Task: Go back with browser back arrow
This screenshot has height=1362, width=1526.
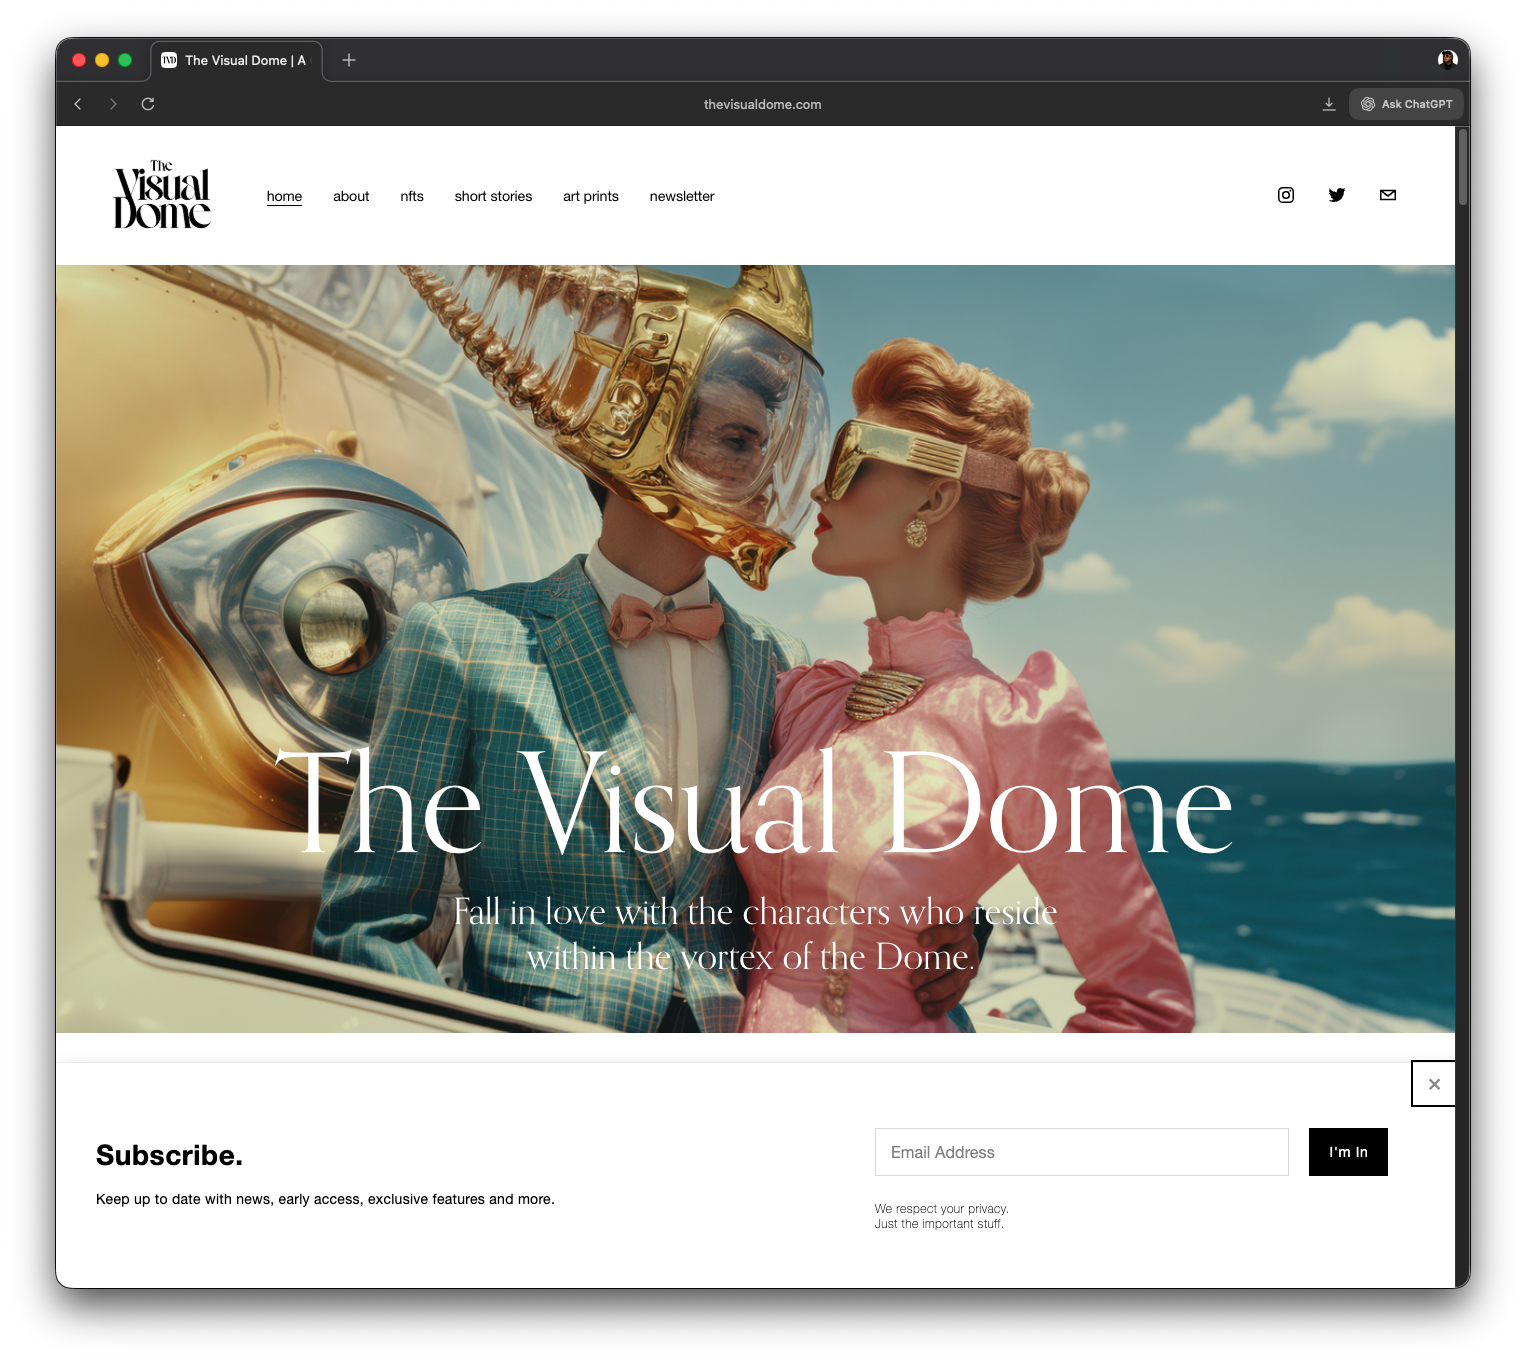Action: (78, 104)
